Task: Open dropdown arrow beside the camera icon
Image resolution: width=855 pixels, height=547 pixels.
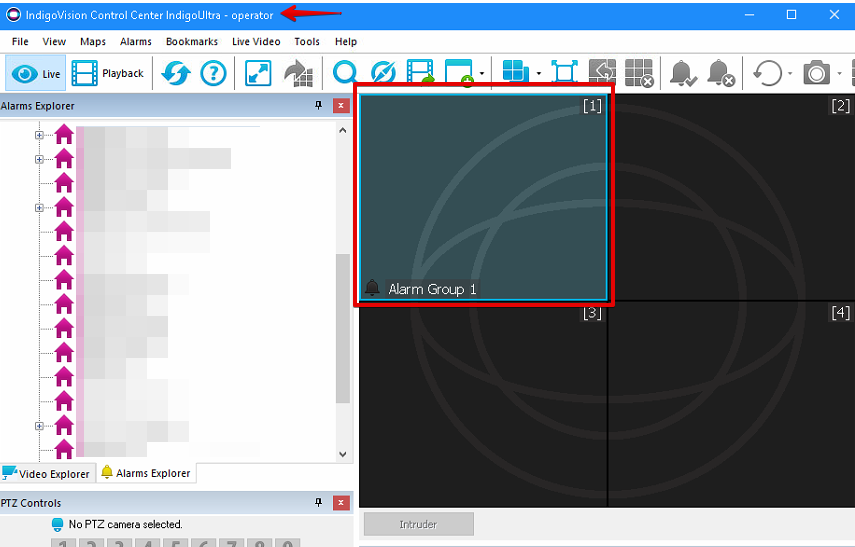Action: 840,73
